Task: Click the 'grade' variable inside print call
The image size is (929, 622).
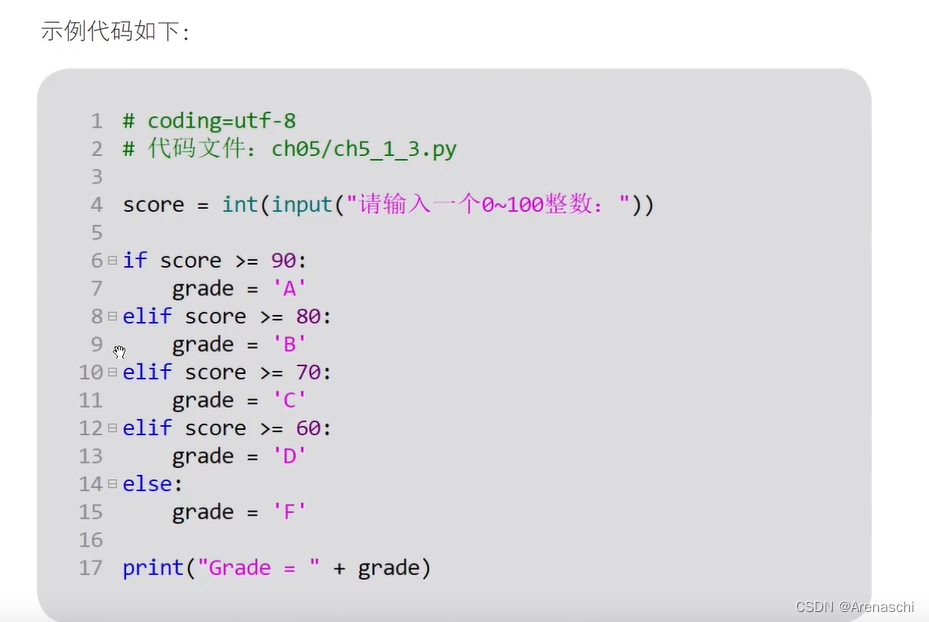Action: click(x=388, y=569)
